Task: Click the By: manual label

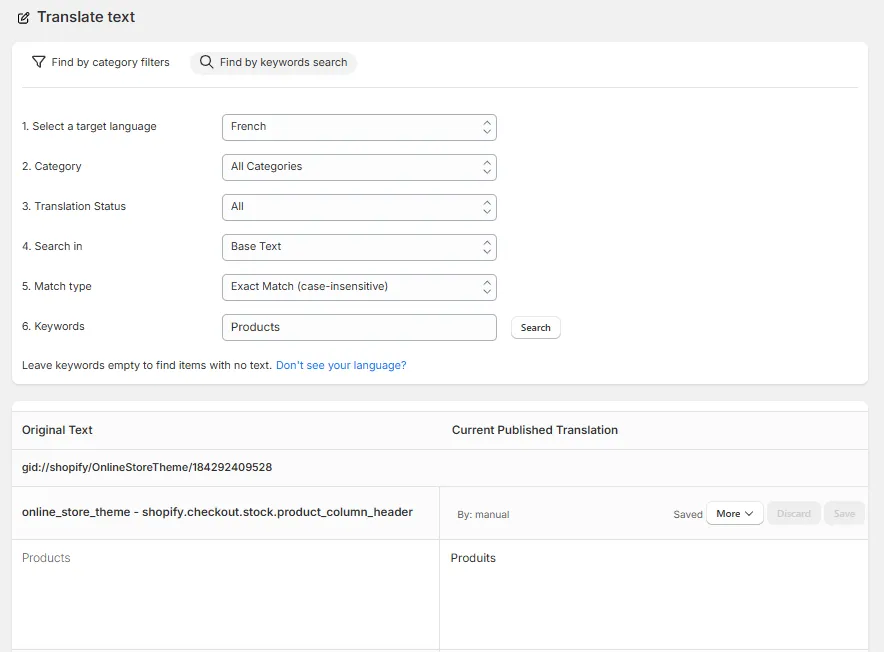Action: [483, 515]
